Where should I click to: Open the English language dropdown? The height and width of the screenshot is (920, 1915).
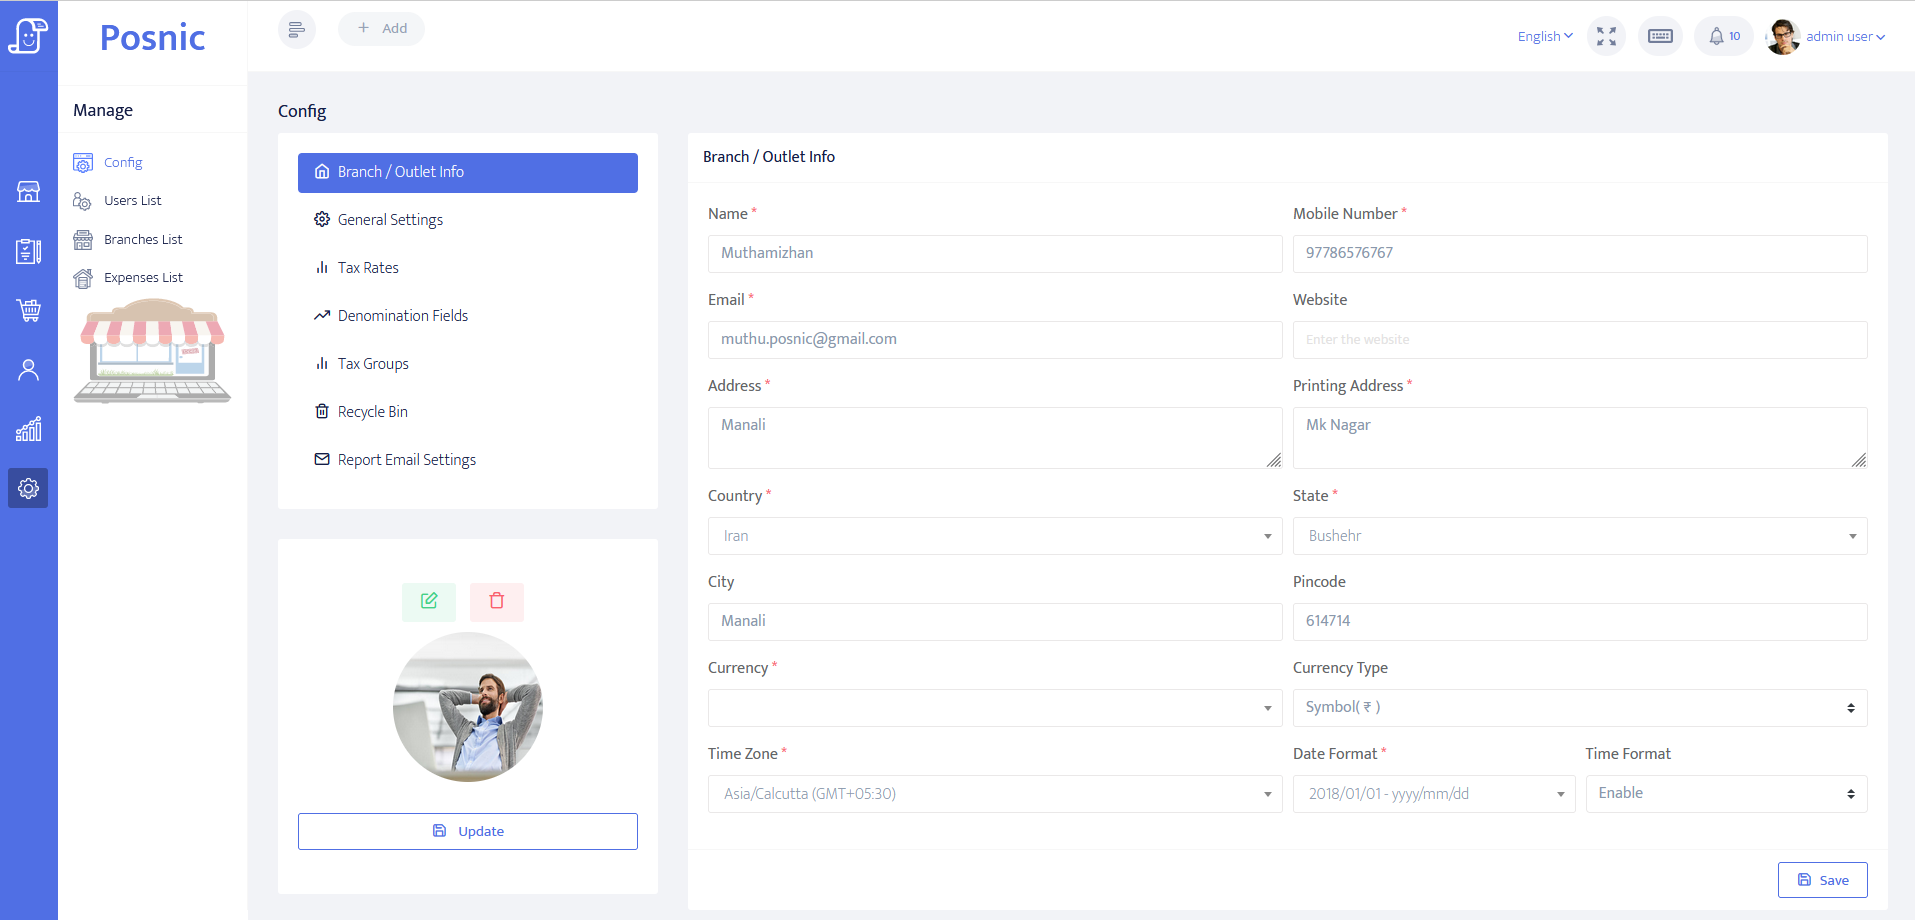coord(1544,36)
